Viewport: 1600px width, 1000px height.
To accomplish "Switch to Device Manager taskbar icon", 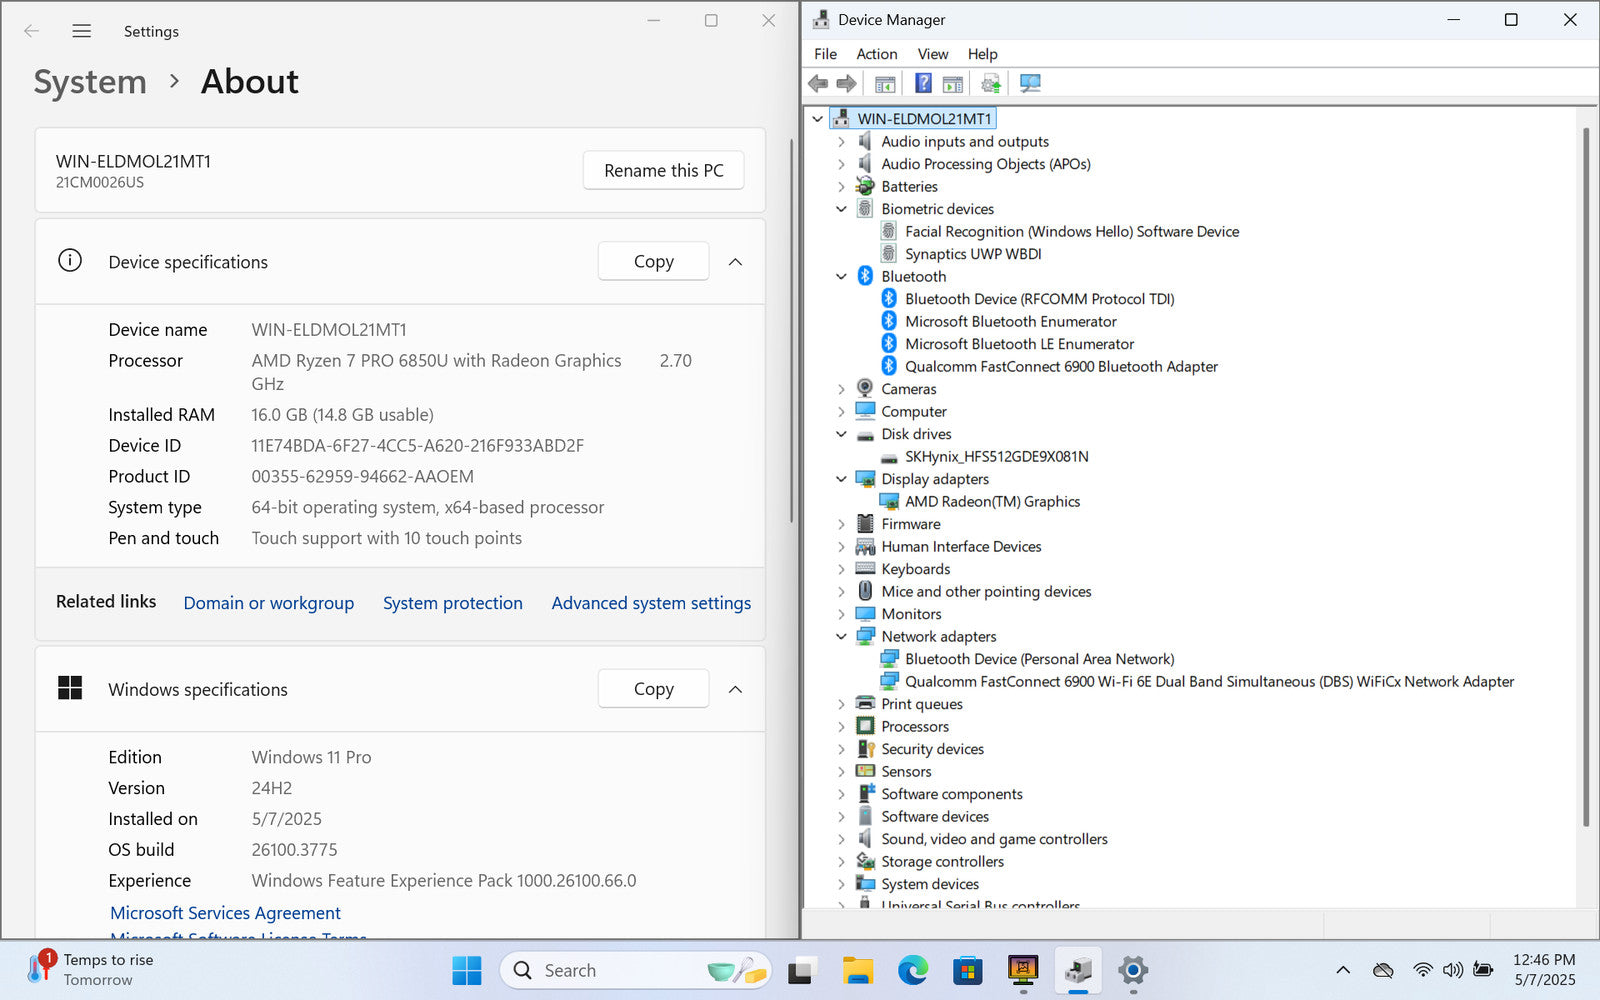I will 1078,970.
